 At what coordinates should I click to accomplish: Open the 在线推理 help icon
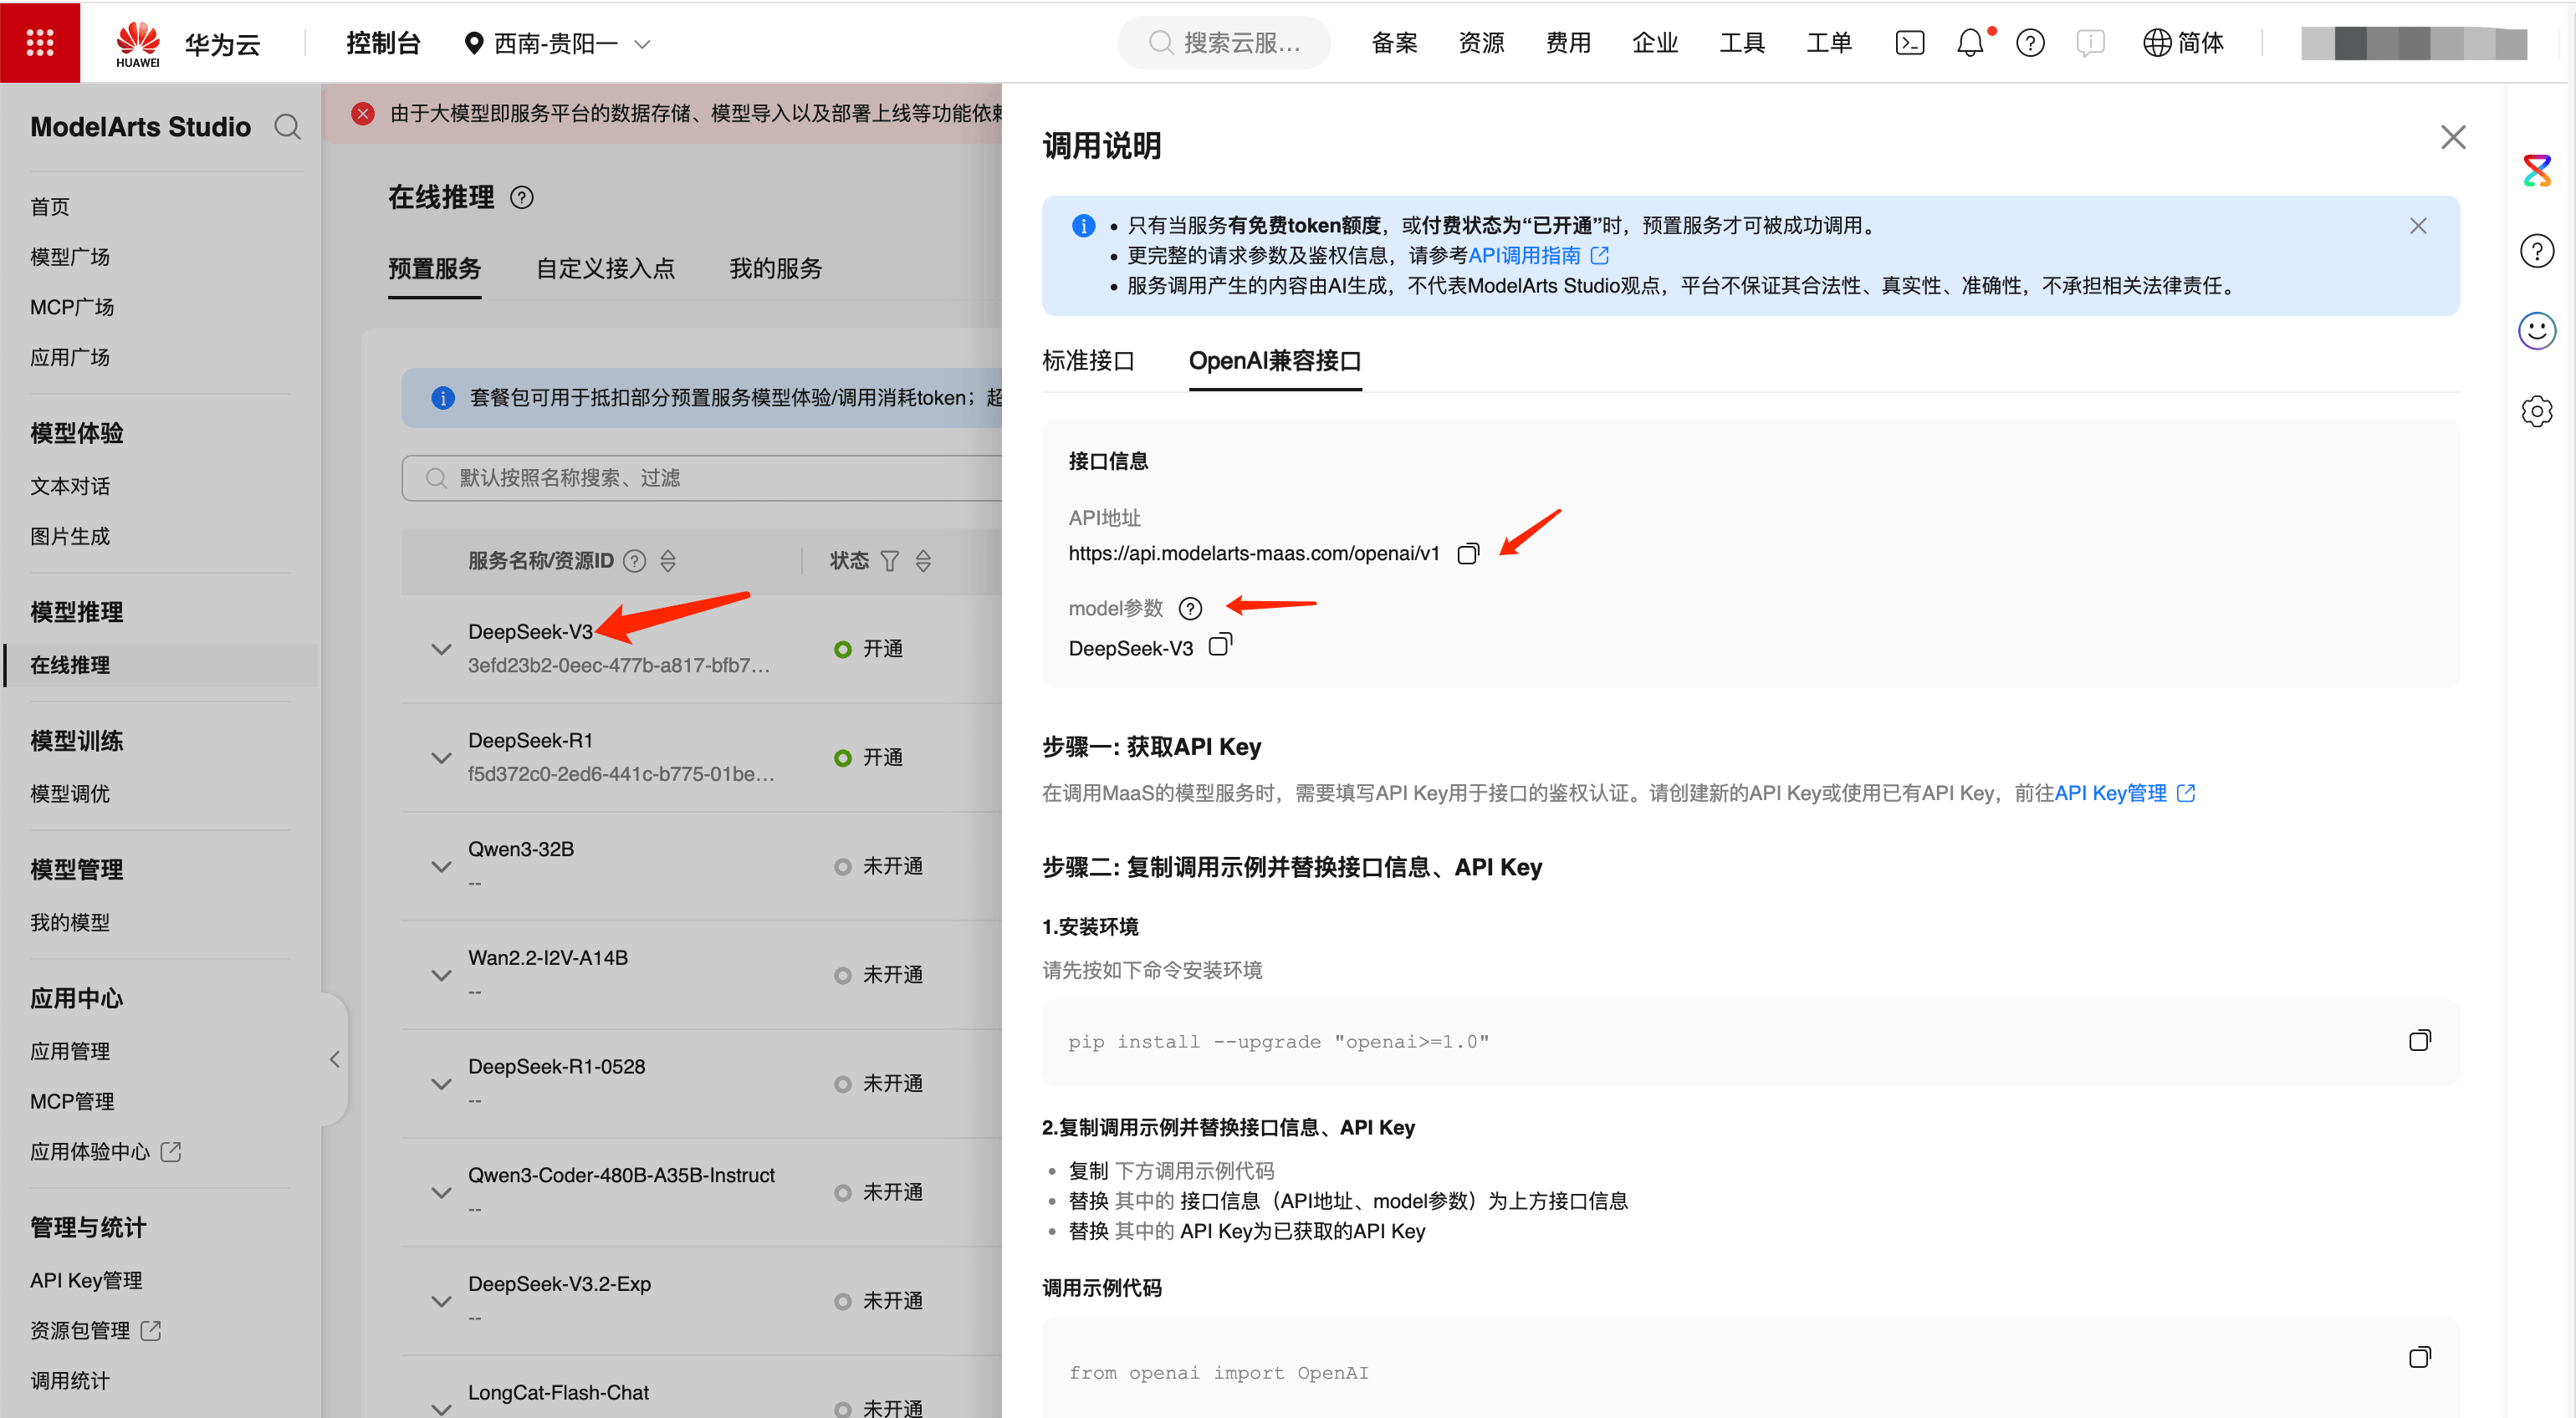tap(523, 197)
